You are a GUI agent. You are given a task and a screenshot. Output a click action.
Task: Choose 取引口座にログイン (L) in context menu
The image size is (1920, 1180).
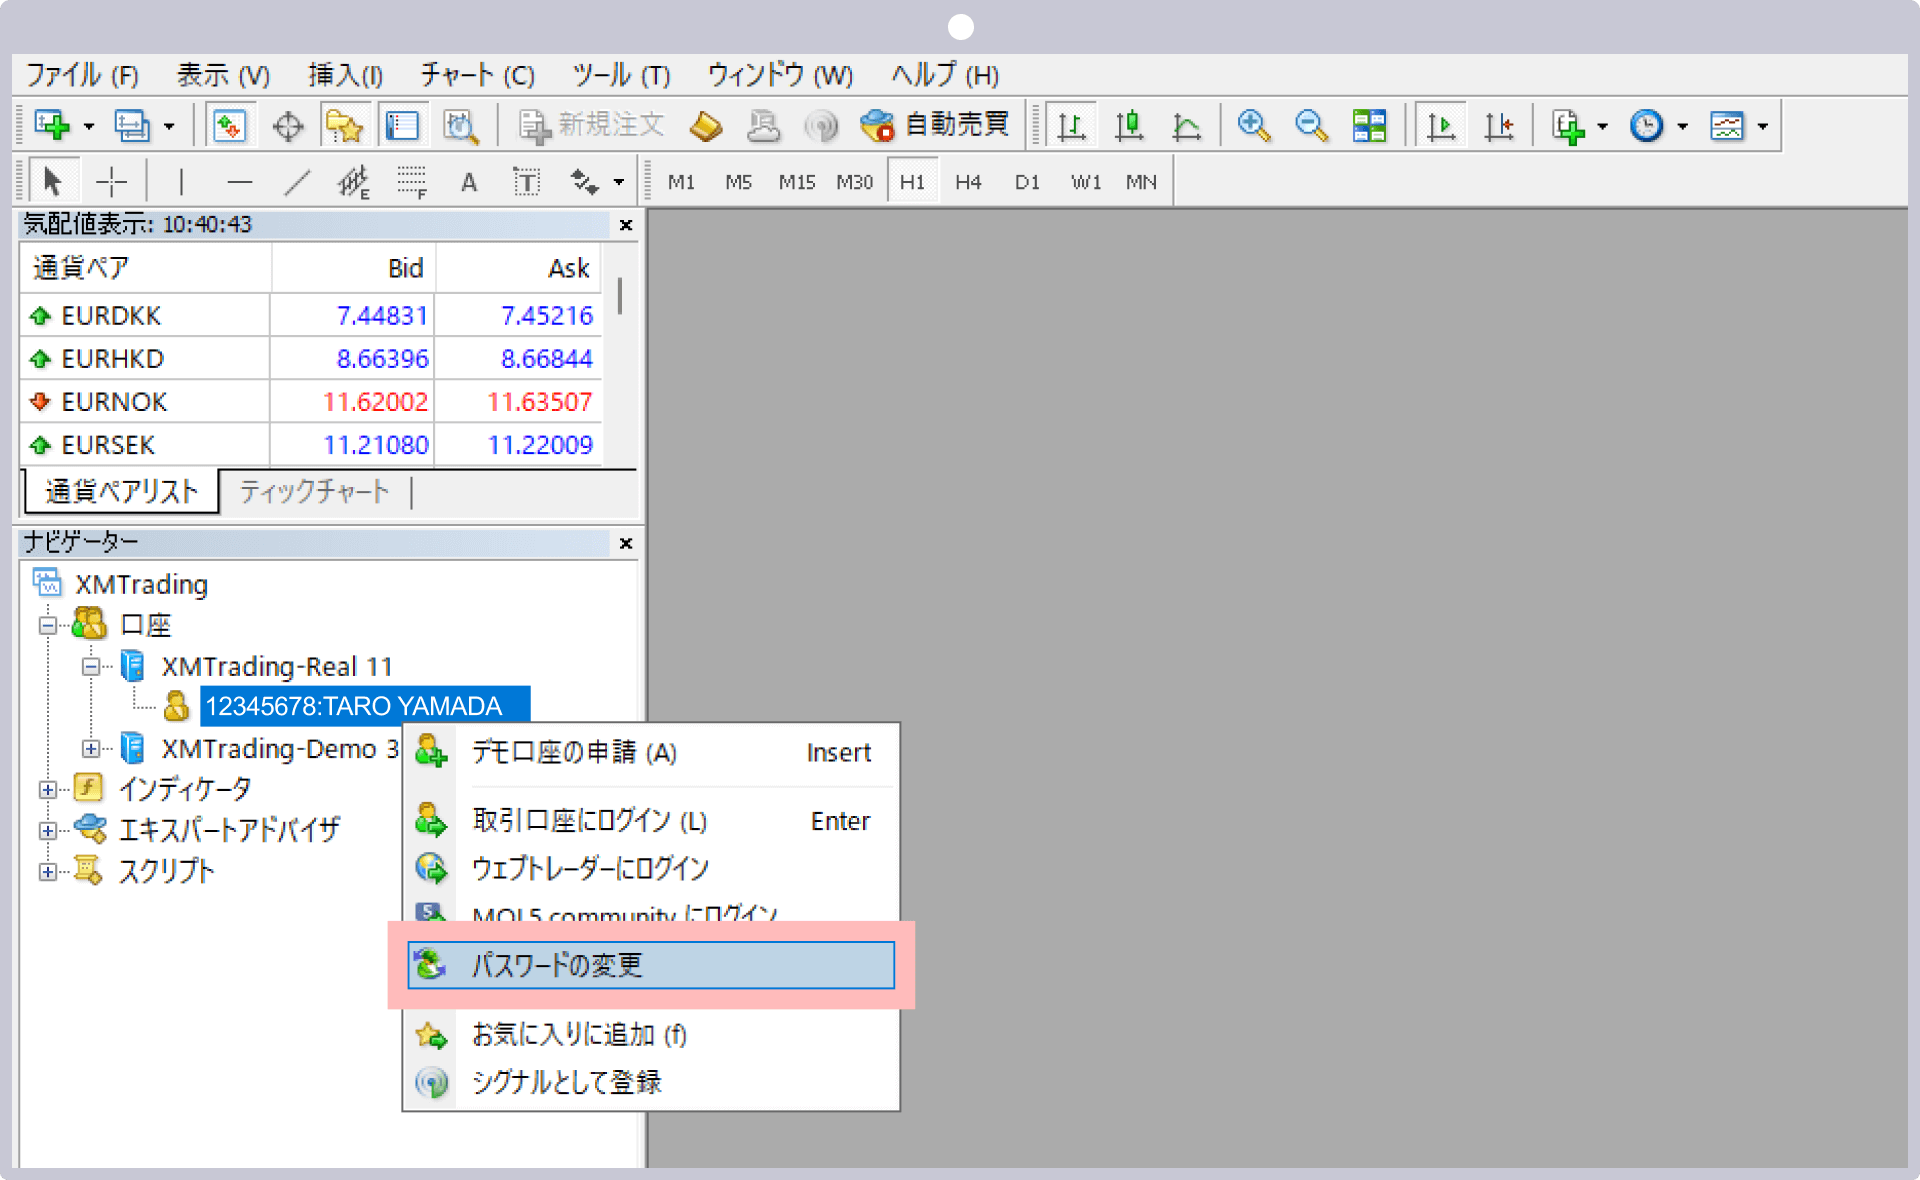(651, 821)
